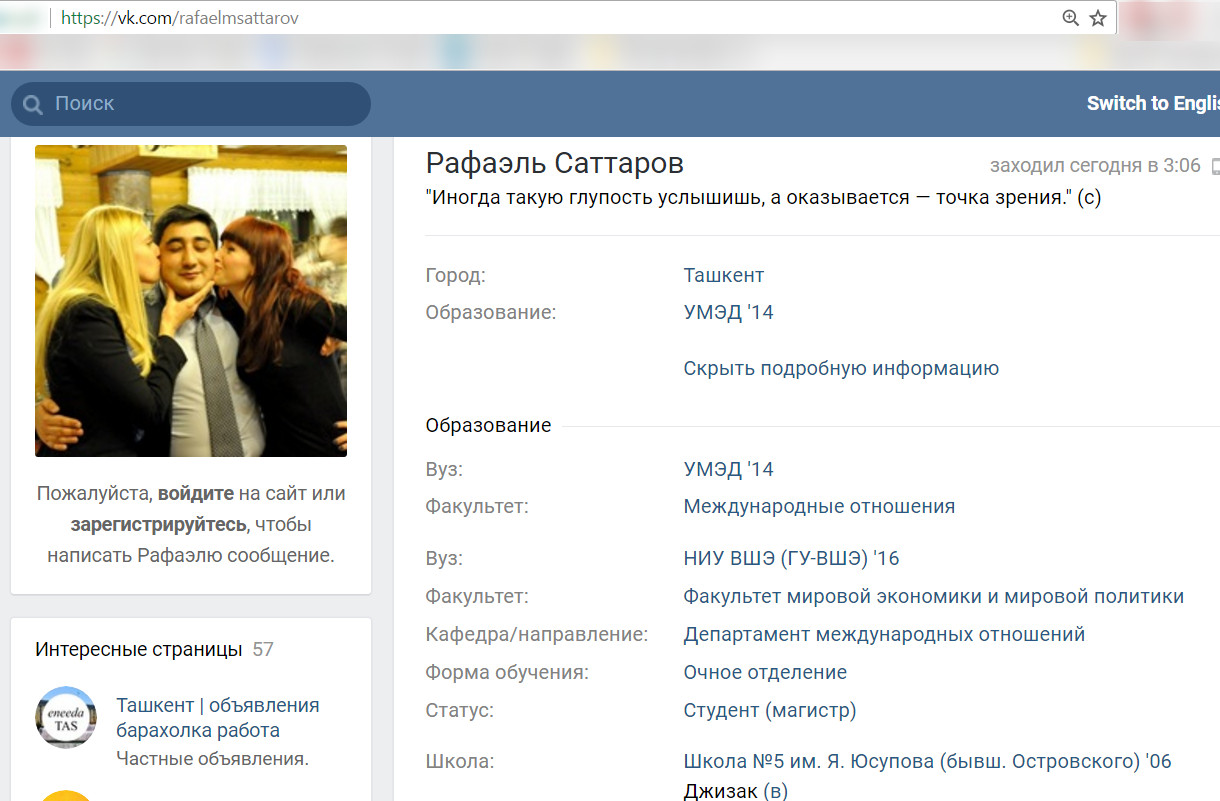
Task: Click the Город label
Action: tap(456, 275)
